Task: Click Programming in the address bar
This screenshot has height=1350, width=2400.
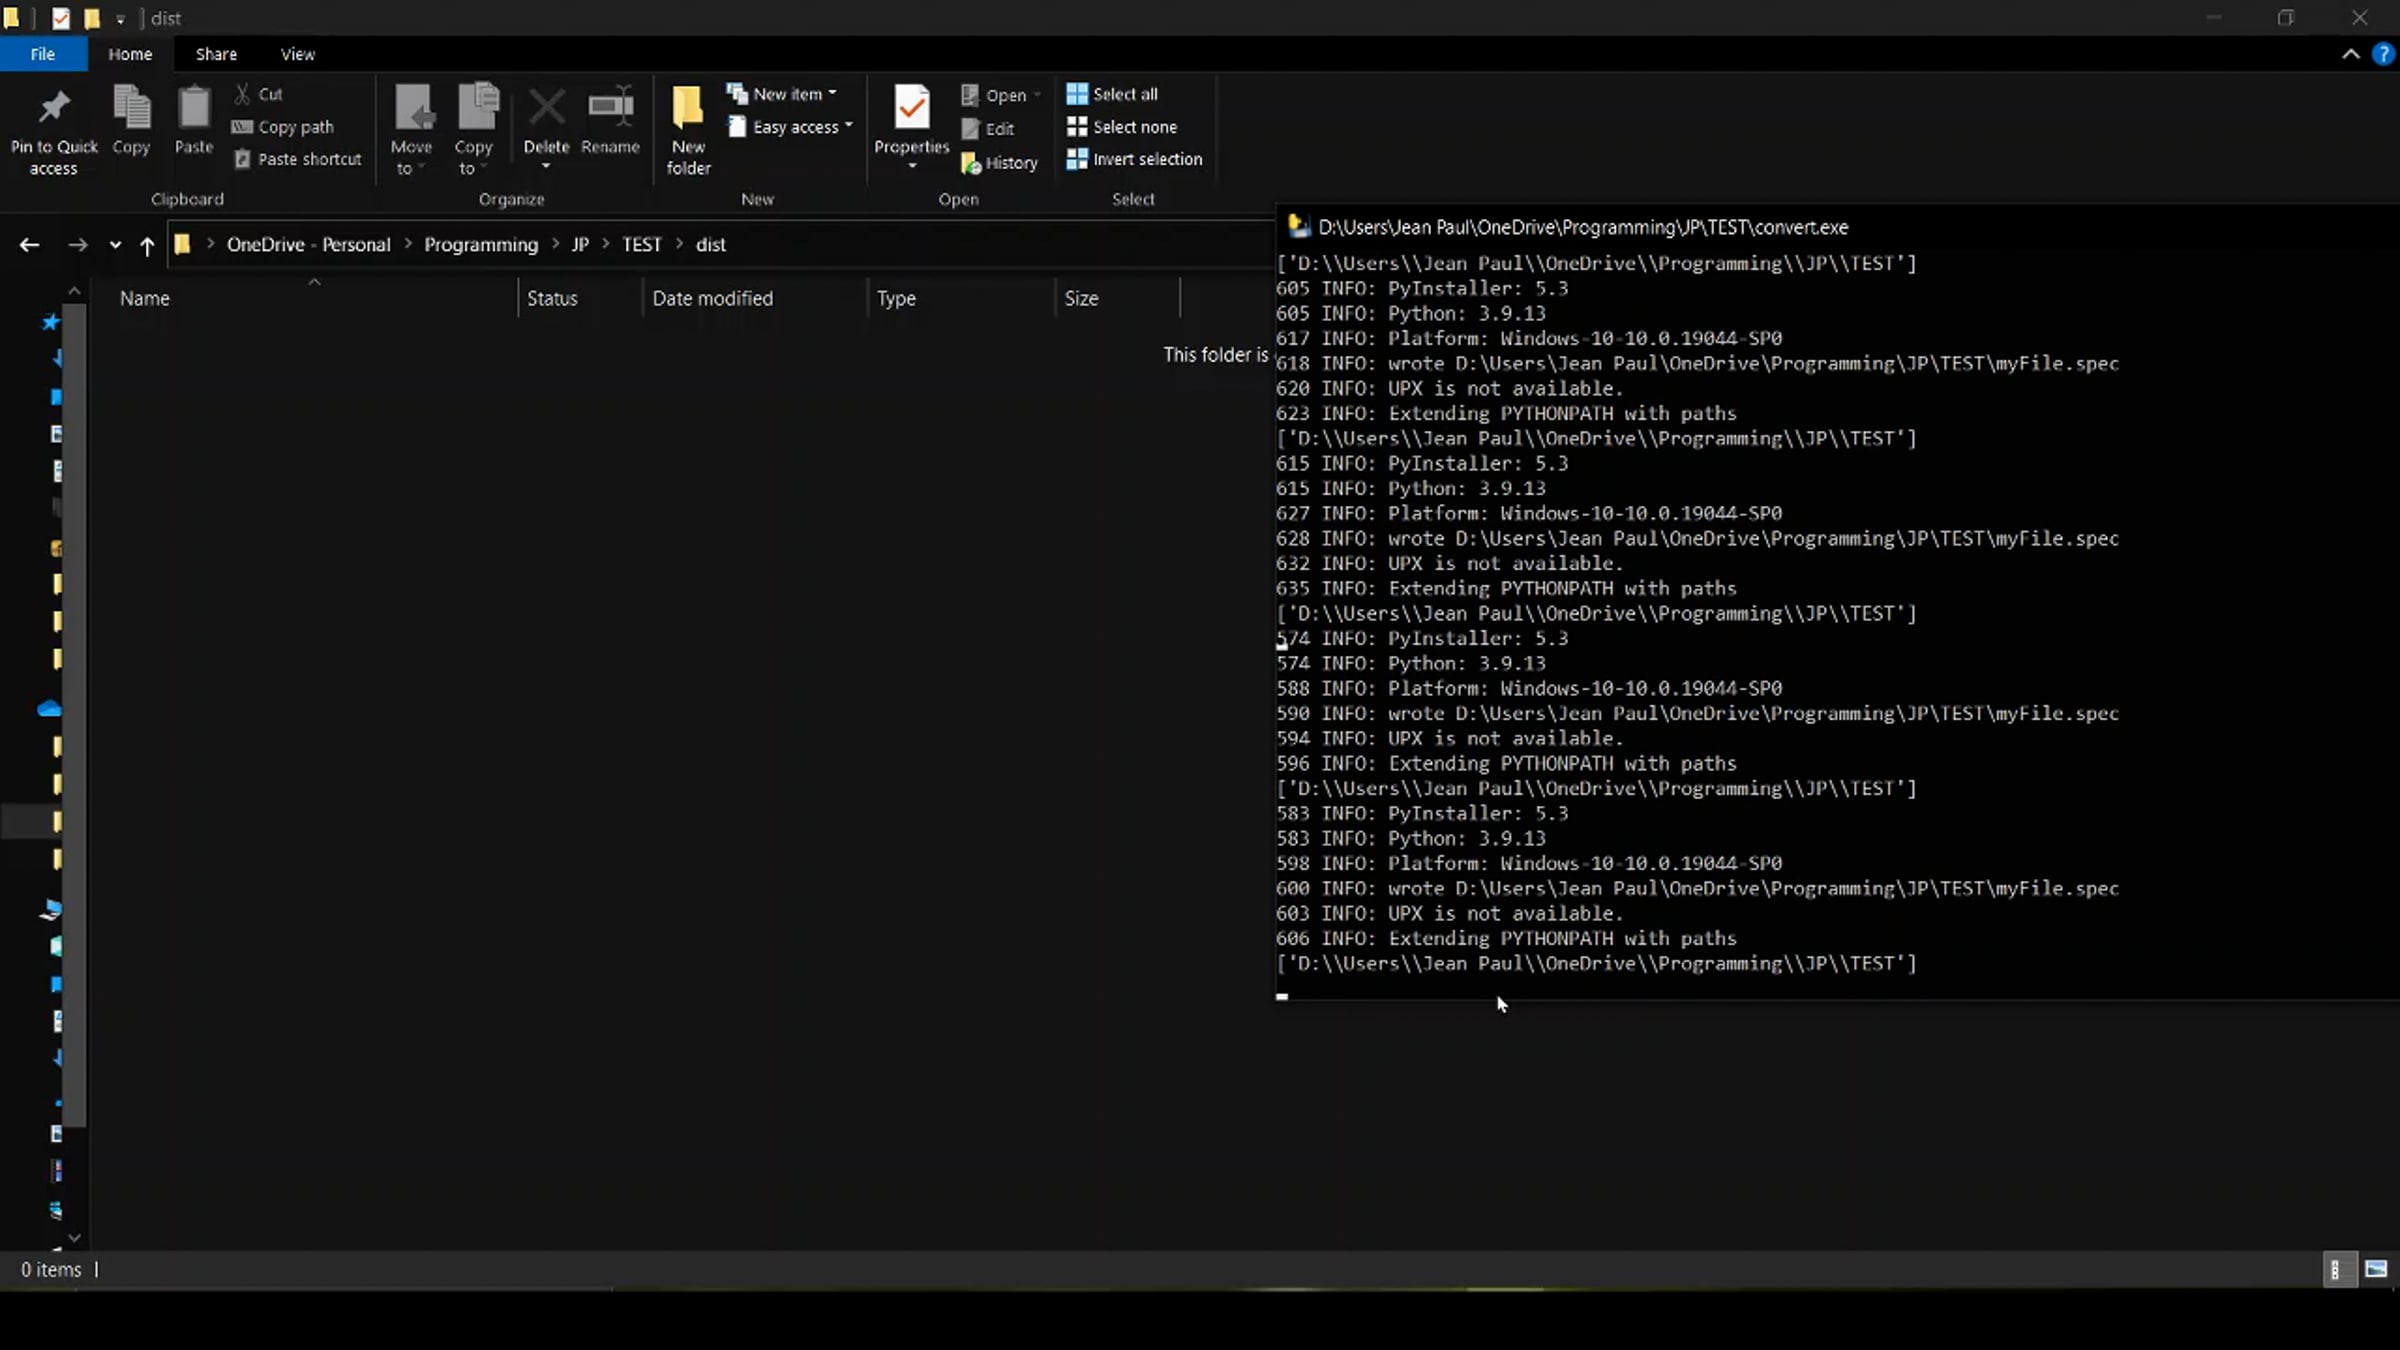Action: point(481,245)
